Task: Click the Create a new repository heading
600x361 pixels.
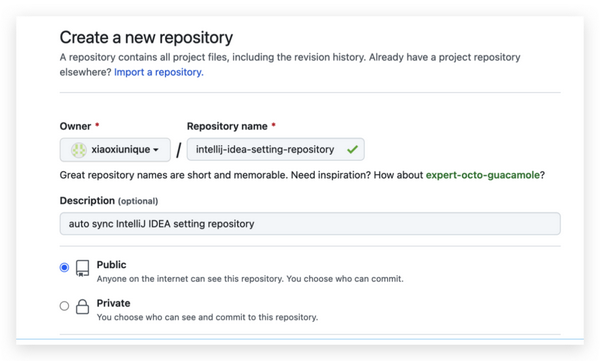Action: [x=146, y=38]
